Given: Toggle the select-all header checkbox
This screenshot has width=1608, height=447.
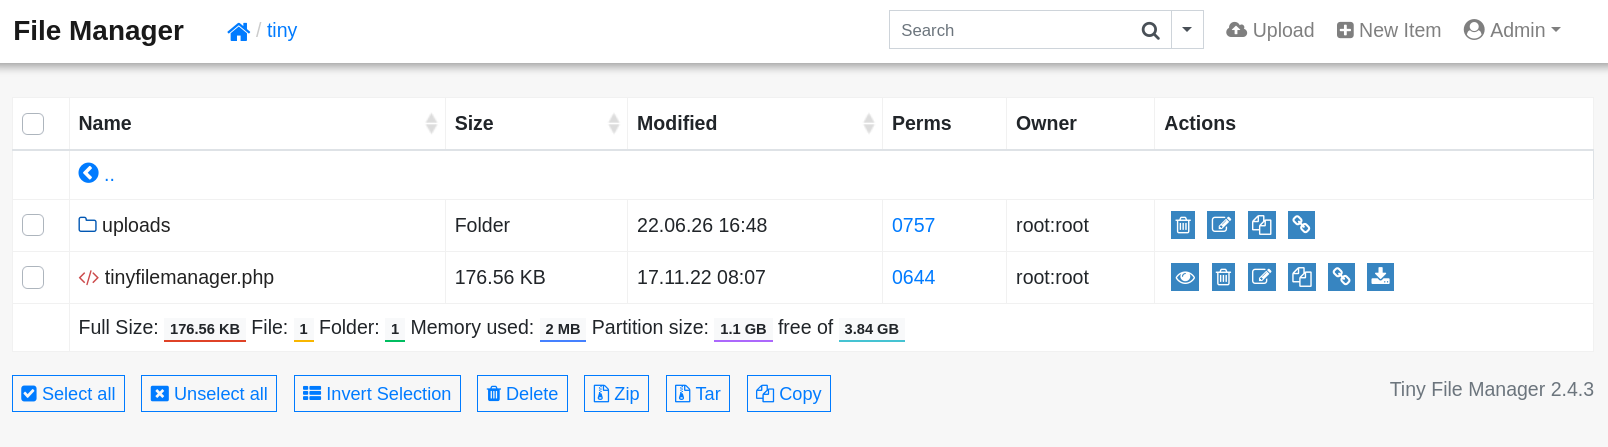Looking at the screenshot, I should click(x=33, y=124).
